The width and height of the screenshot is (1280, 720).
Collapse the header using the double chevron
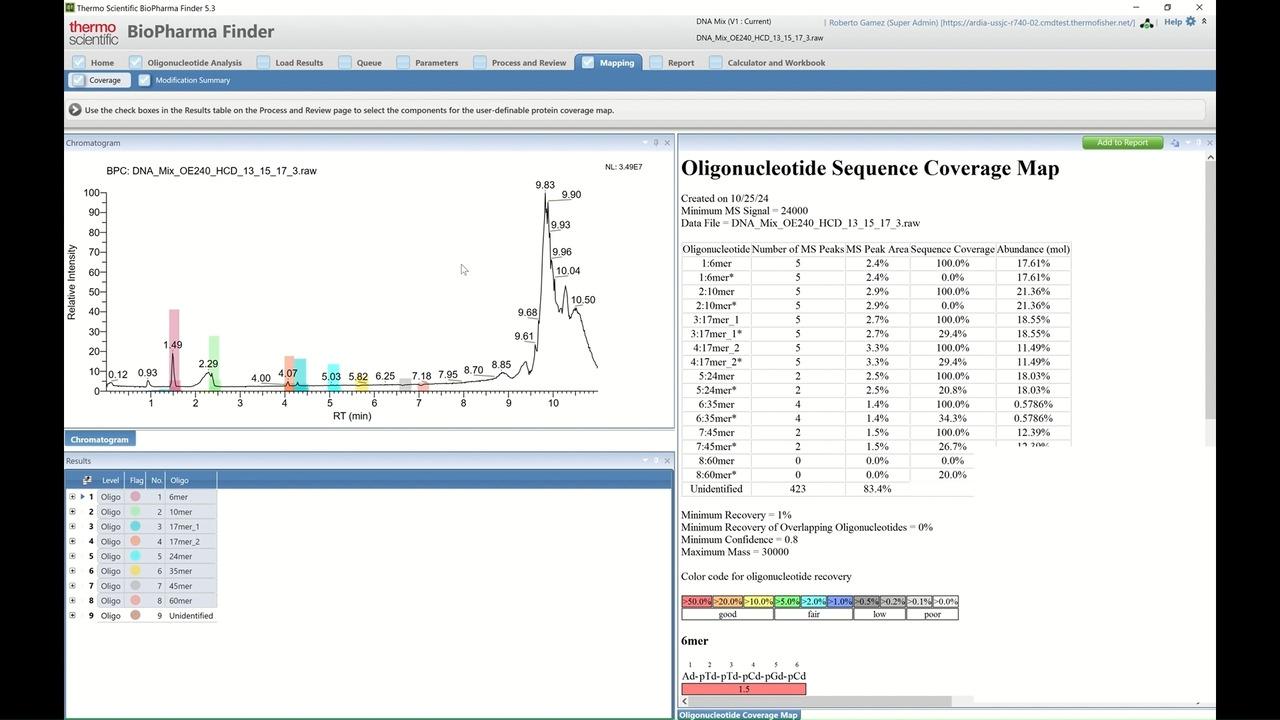tap(1204, 21)
